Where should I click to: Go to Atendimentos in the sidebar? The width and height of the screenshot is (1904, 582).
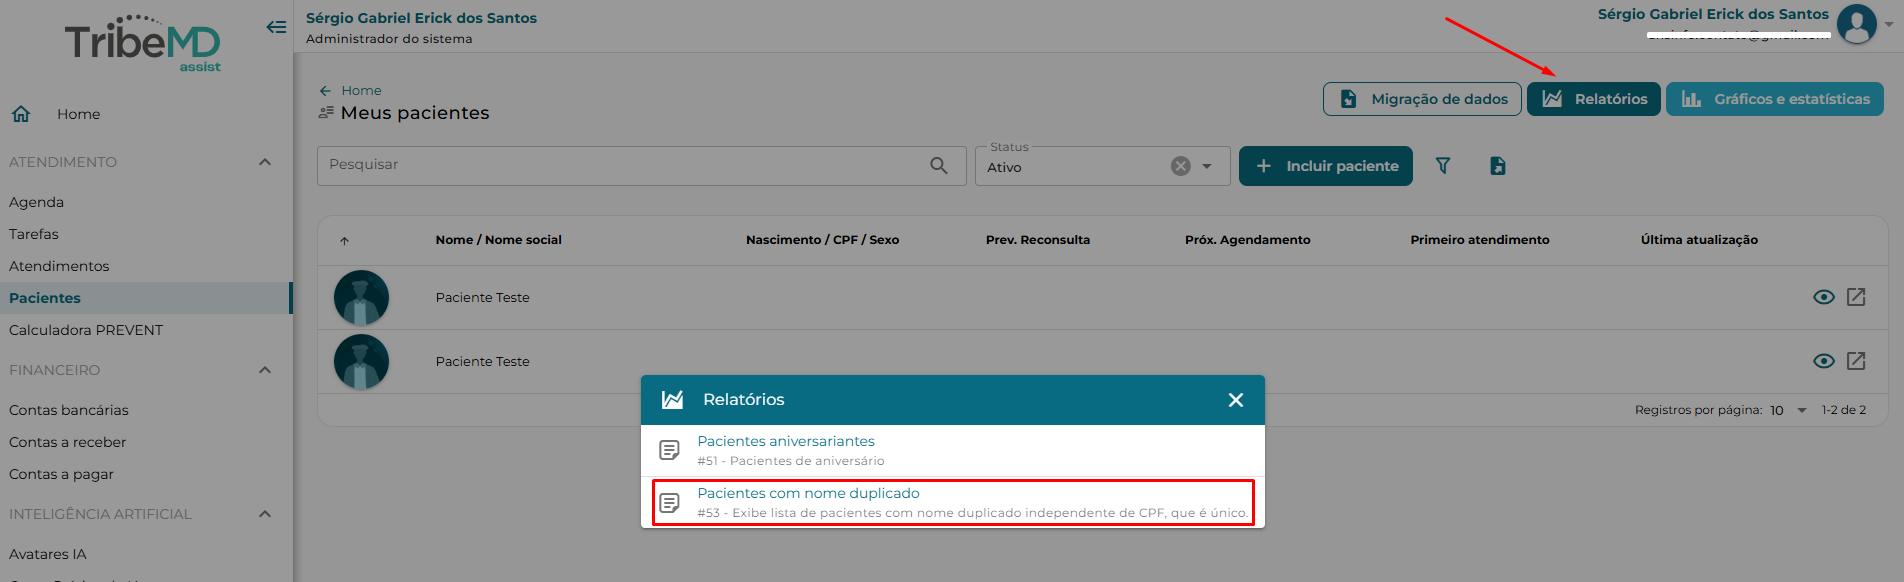59,266
